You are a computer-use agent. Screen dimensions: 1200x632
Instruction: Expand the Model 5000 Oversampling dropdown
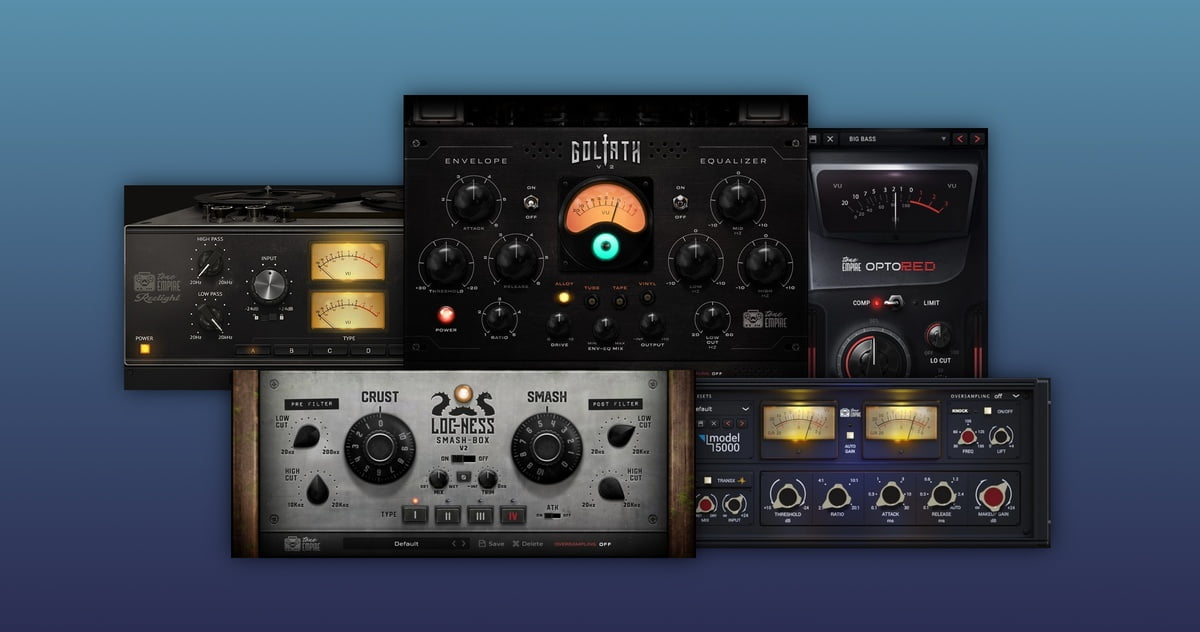(1015, 396)
